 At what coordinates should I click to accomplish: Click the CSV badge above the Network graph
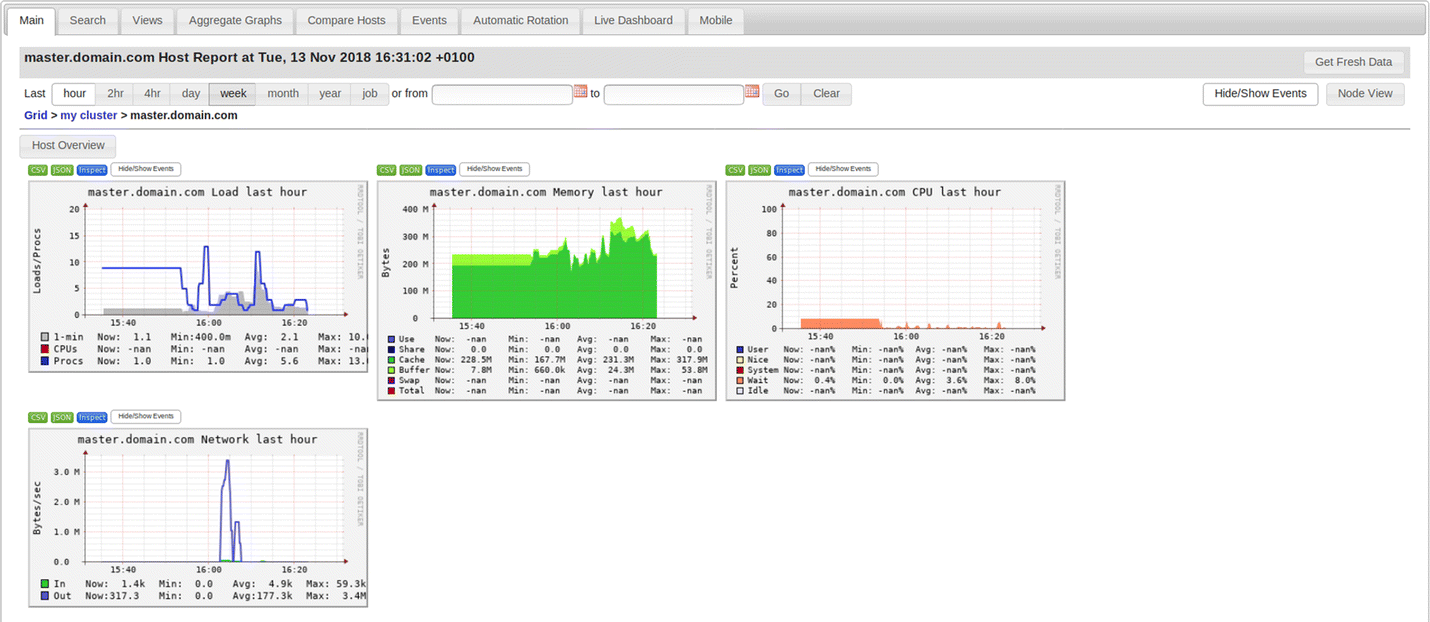point(38,417)
